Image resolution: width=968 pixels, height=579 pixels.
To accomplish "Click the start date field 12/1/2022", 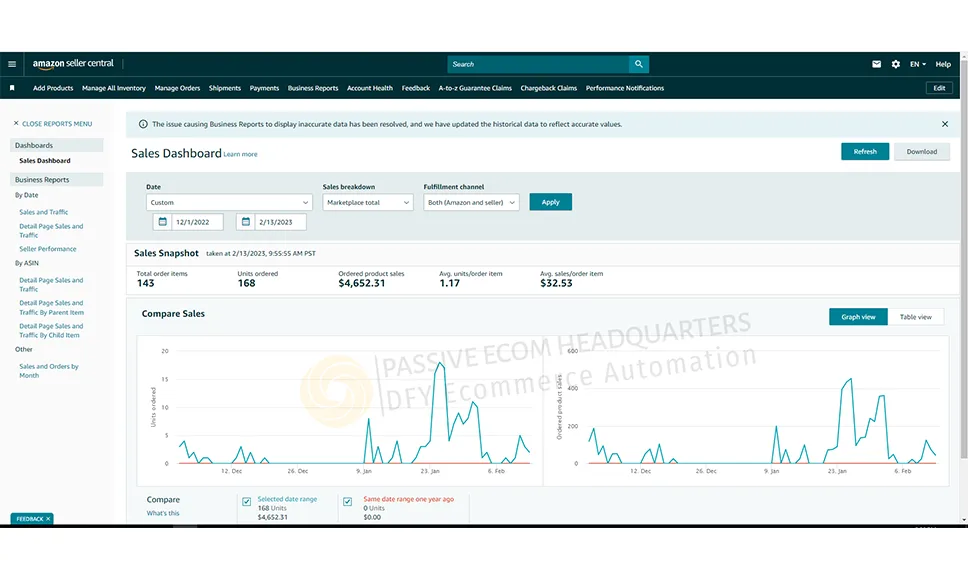I will 197,222.
